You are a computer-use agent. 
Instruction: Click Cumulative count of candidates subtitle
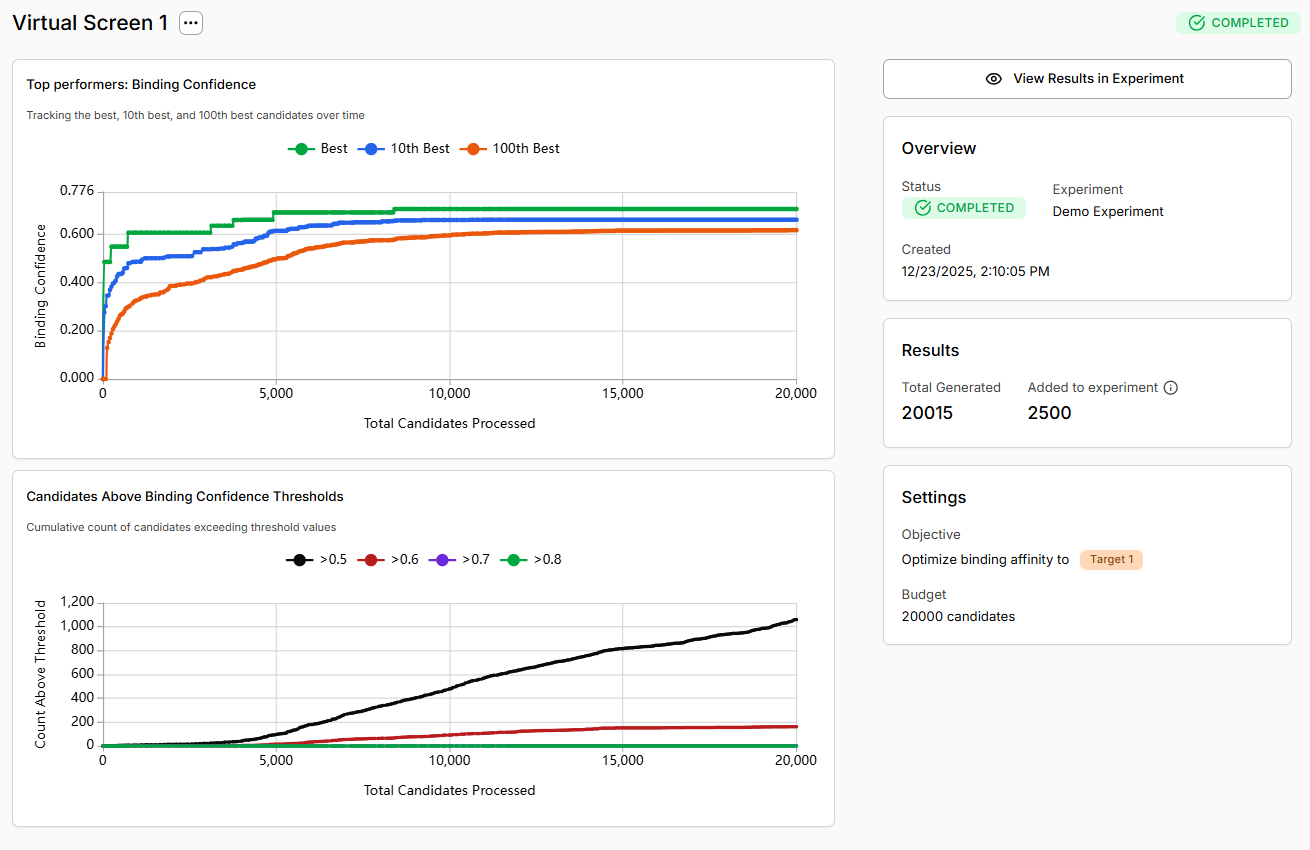tap(181, 528)
